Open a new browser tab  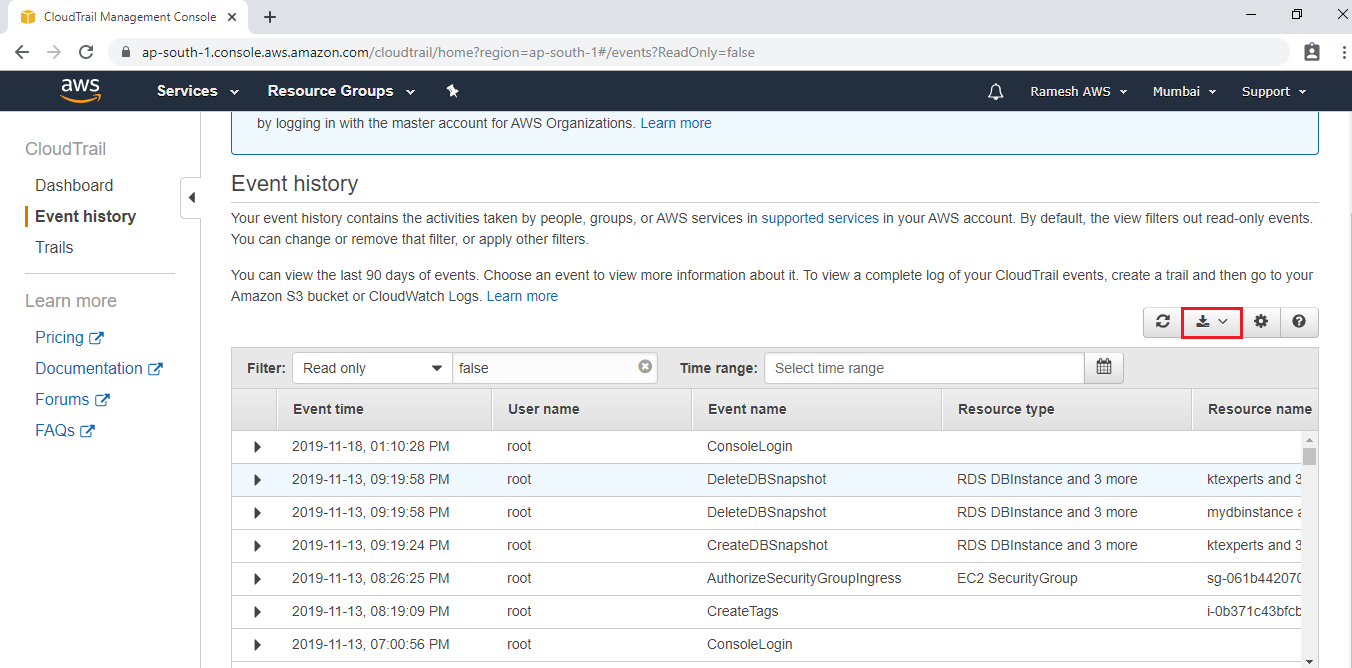270,17
